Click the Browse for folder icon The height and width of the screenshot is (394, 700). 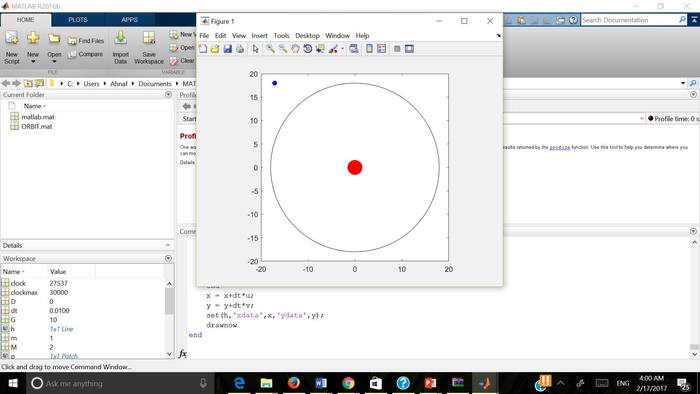39,83
